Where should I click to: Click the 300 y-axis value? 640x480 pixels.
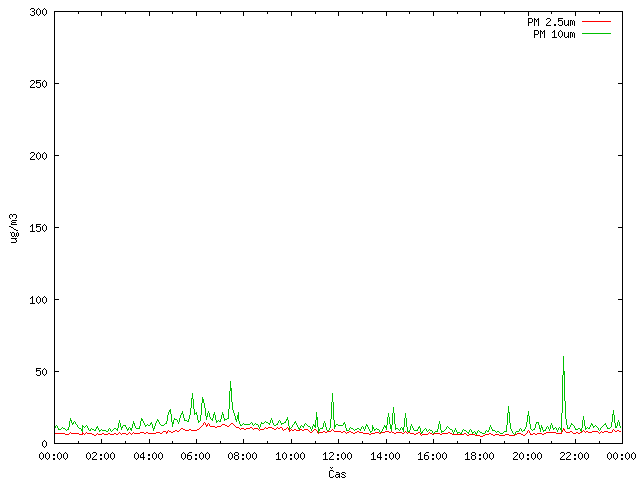tap(38, 12)
